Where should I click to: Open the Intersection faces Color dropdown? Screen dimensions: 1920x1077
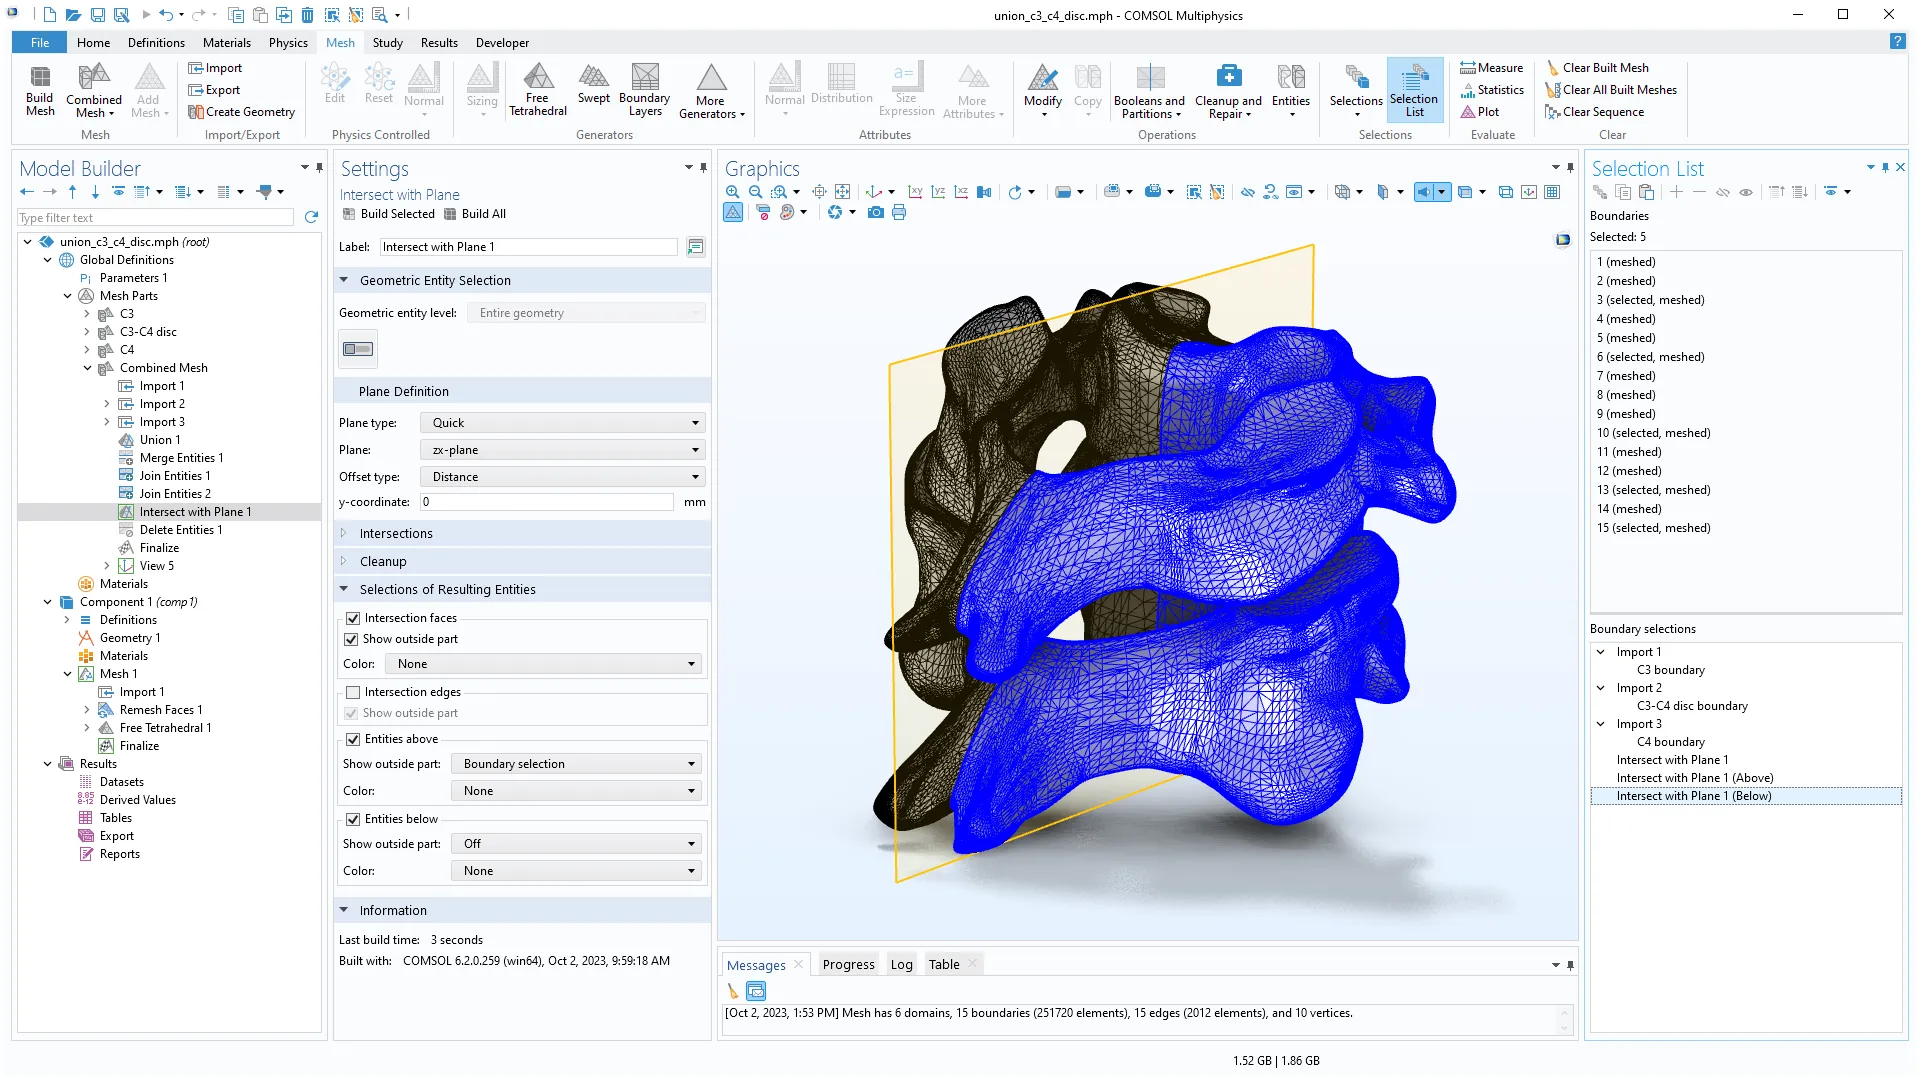click(544, 664)
